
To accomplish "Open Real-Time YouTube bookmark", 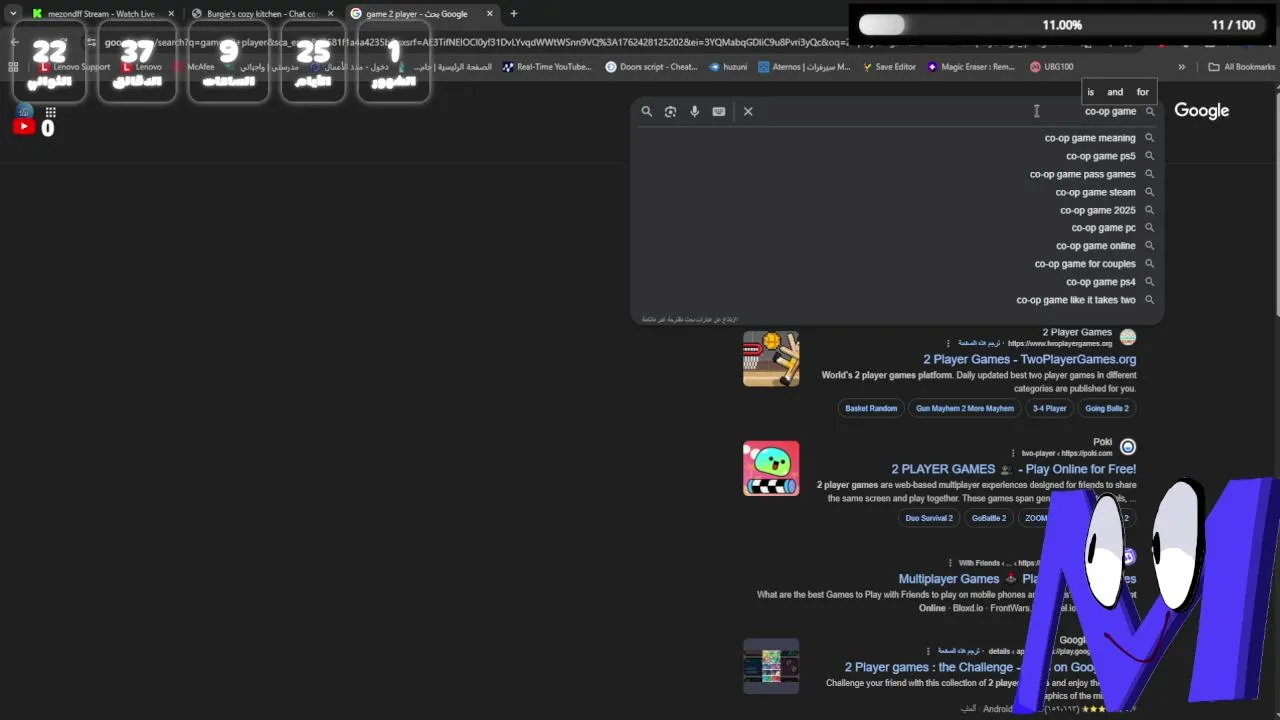I will 547,67.
